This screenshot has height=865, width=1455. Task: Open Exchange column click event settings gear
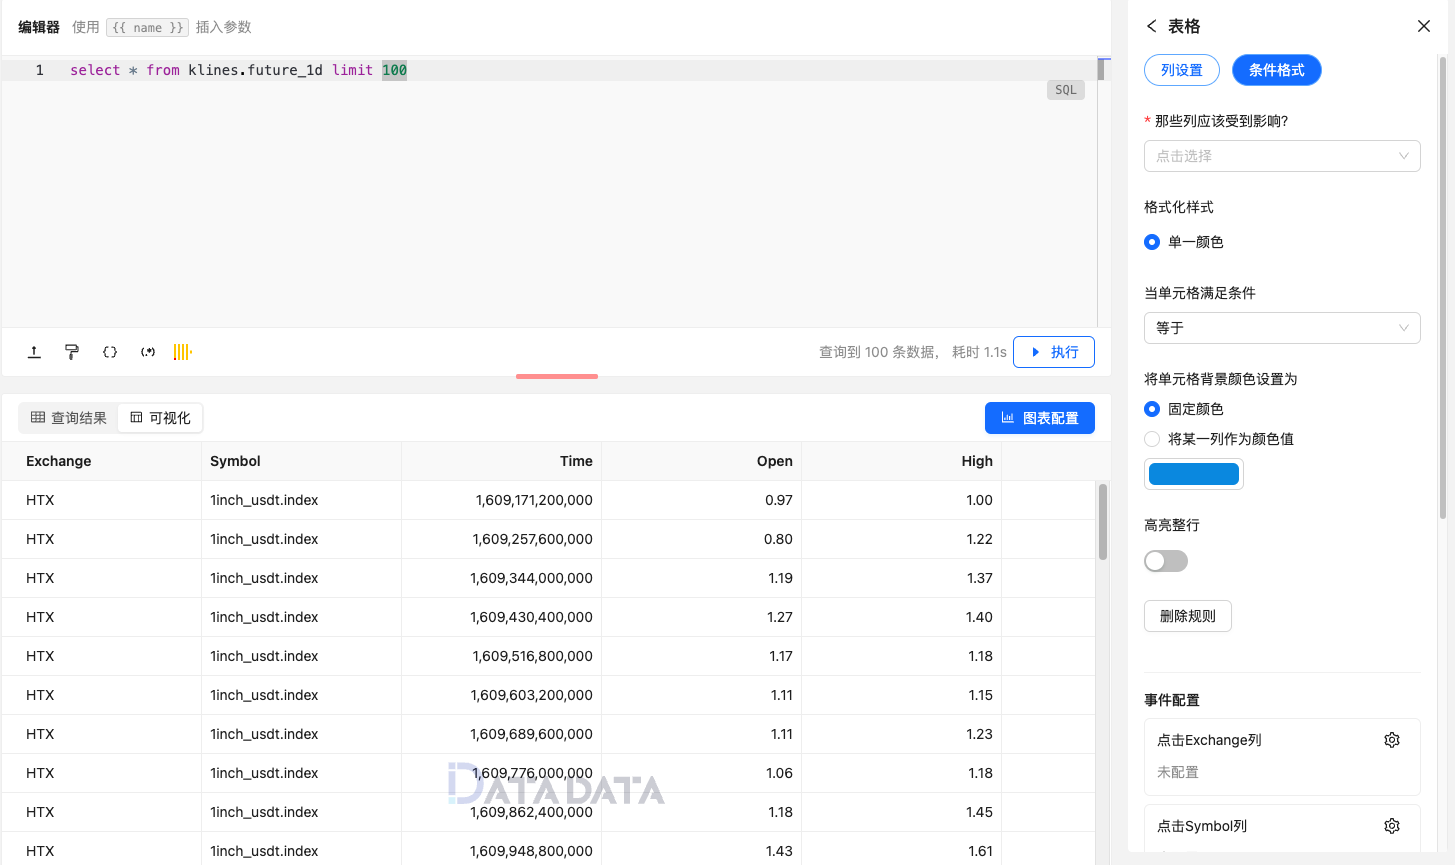(1392, 740)
